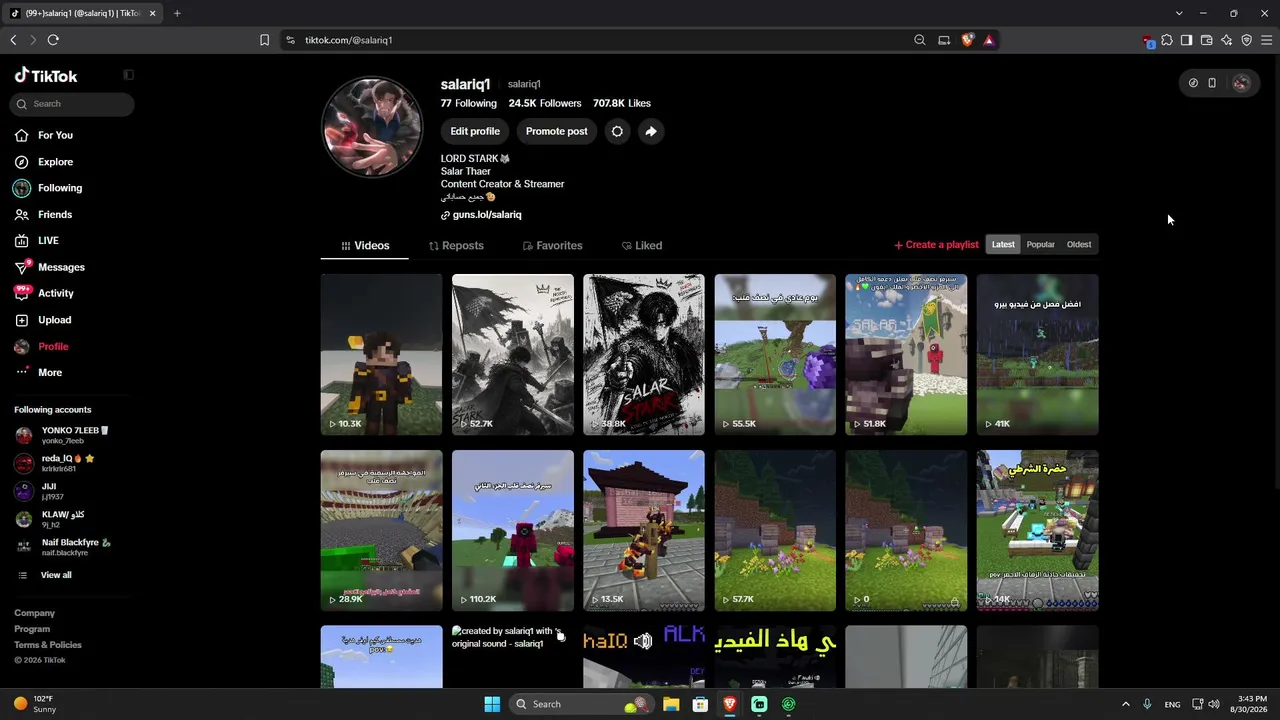Open Brave VPN shield icon

pyautogui.click(x=1247, y=40)
